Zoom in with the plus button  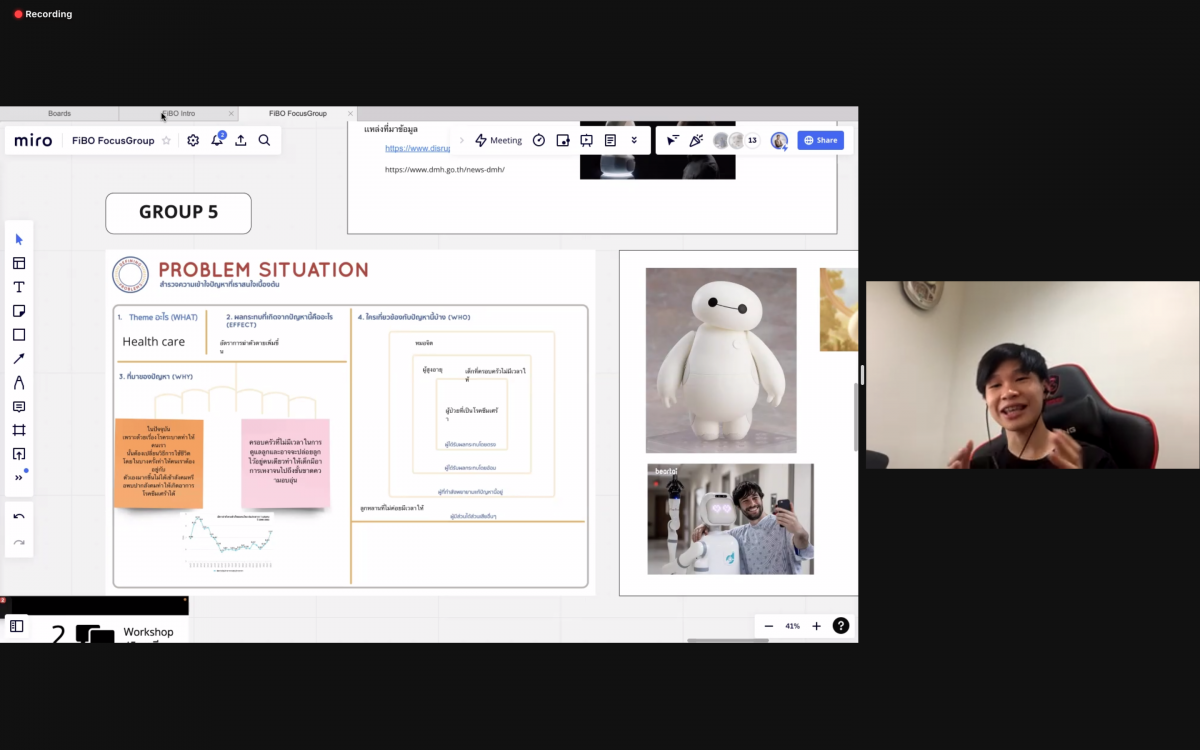pyautogui.click(x=816, y=626)
